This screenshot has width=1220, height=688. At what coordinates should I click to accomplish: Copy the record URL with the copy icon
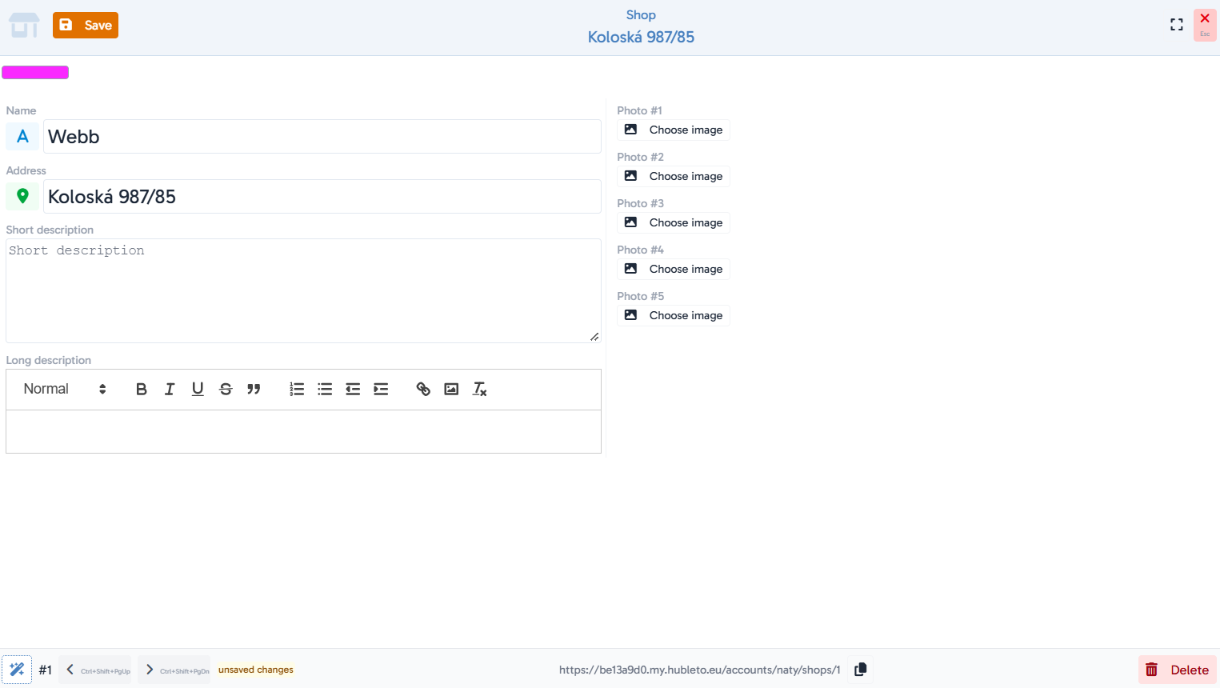(860, 670)
